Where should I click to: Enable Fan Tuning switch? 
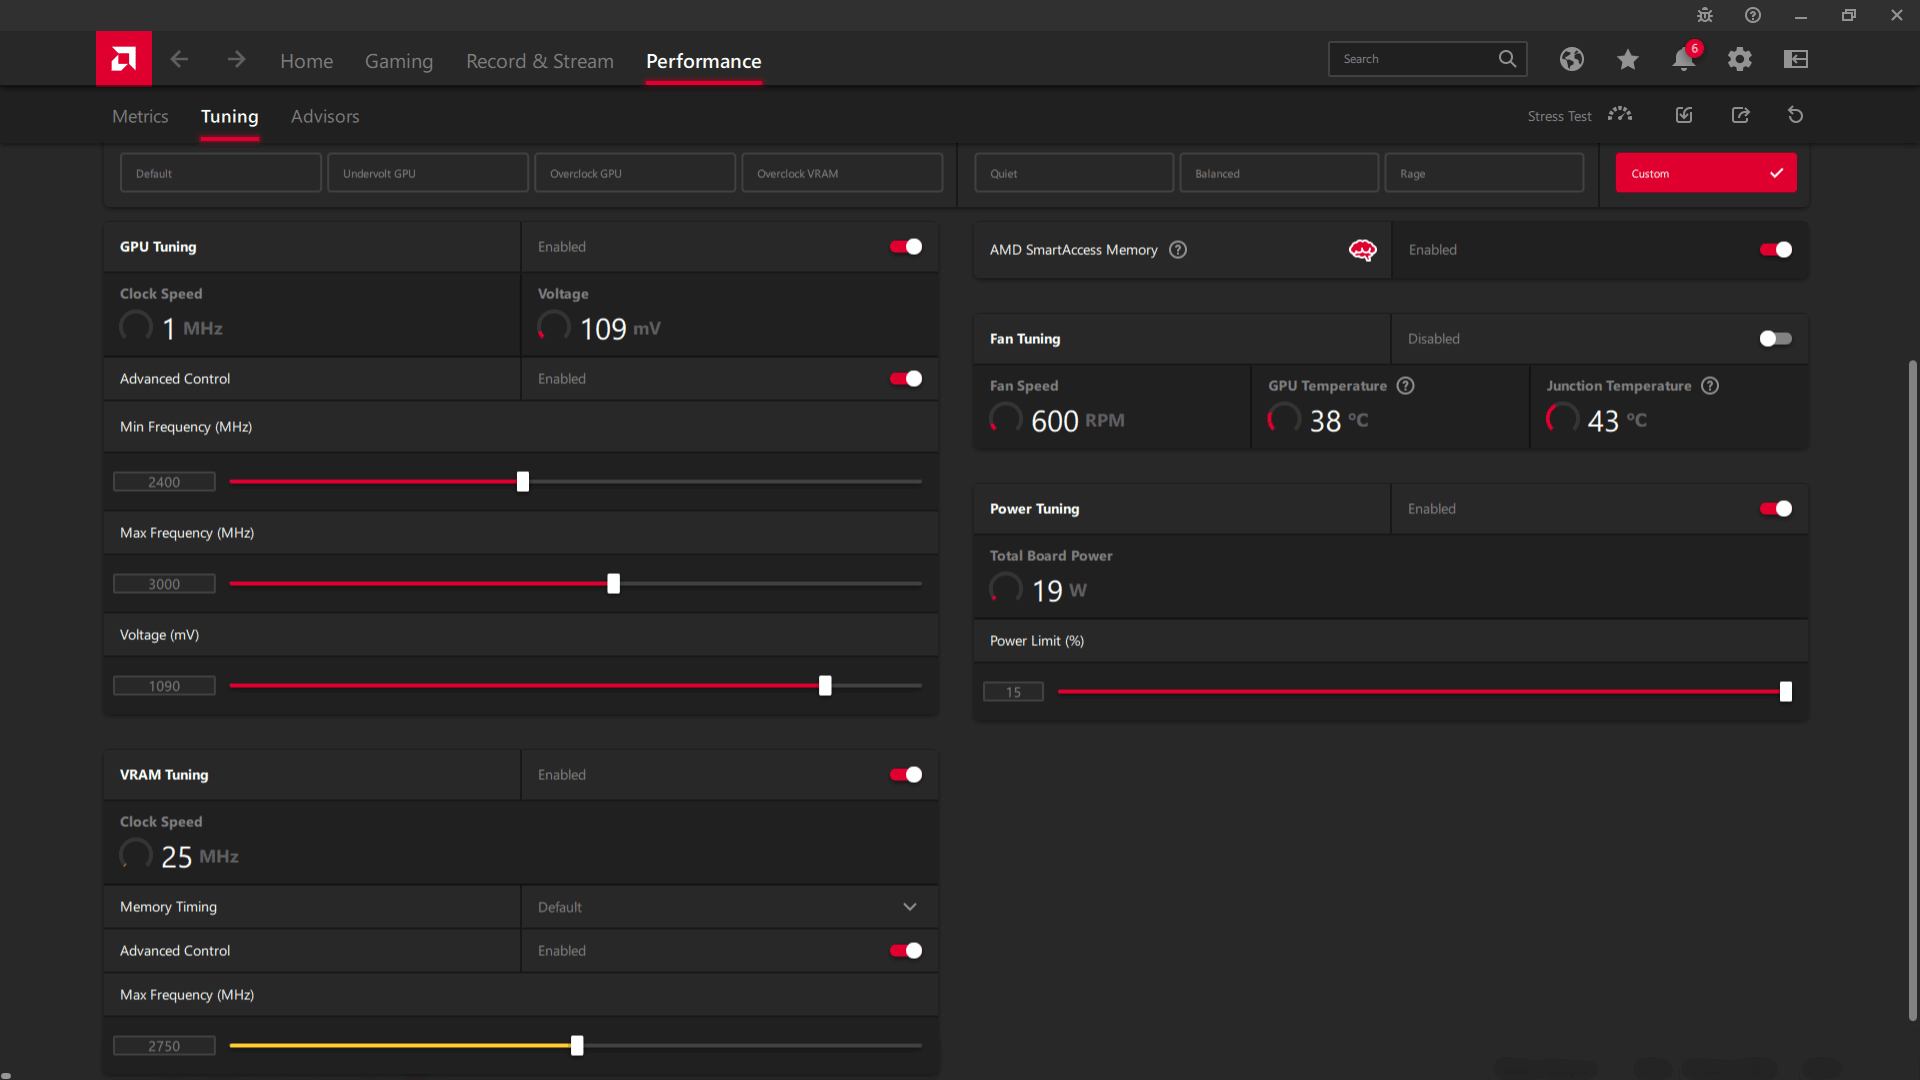[x=1776, y=339]
